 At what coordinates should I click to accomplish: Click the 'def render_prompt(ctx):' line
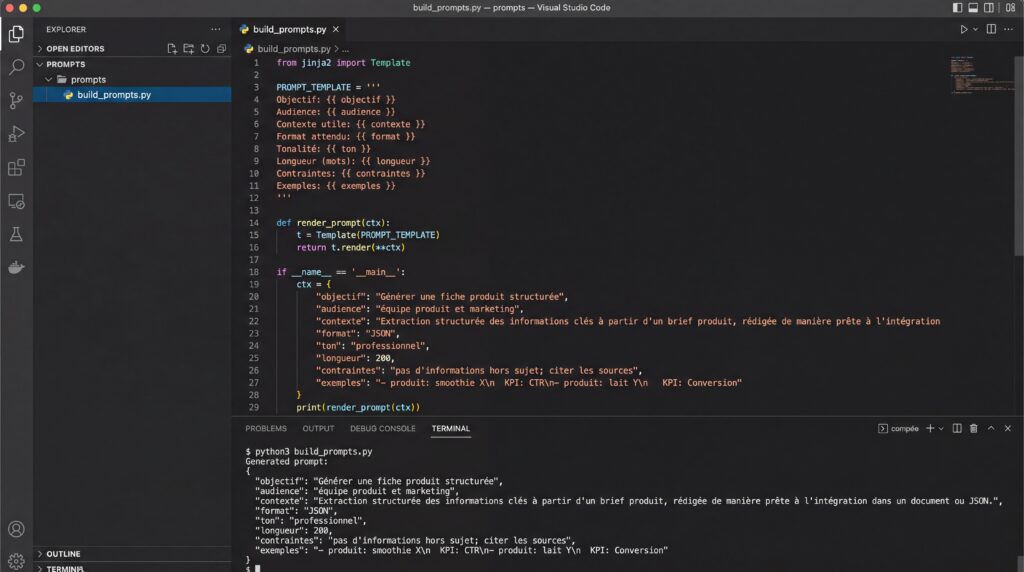pyautogui.click(x=333, y=223)
